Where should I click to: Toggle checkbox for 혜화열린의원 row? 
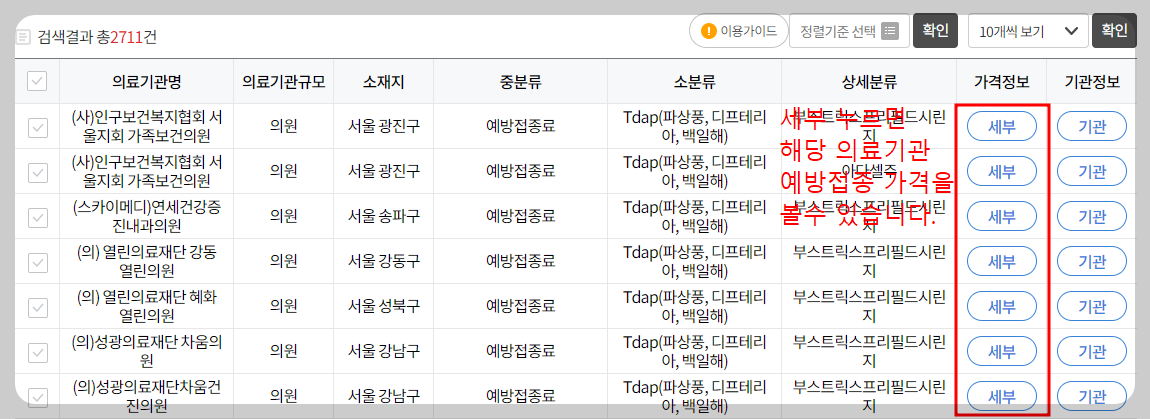pos(37,307)
